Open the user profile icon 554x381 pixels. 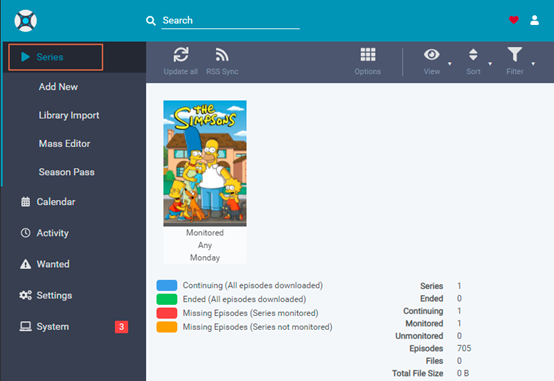click(x=535, y=20)
